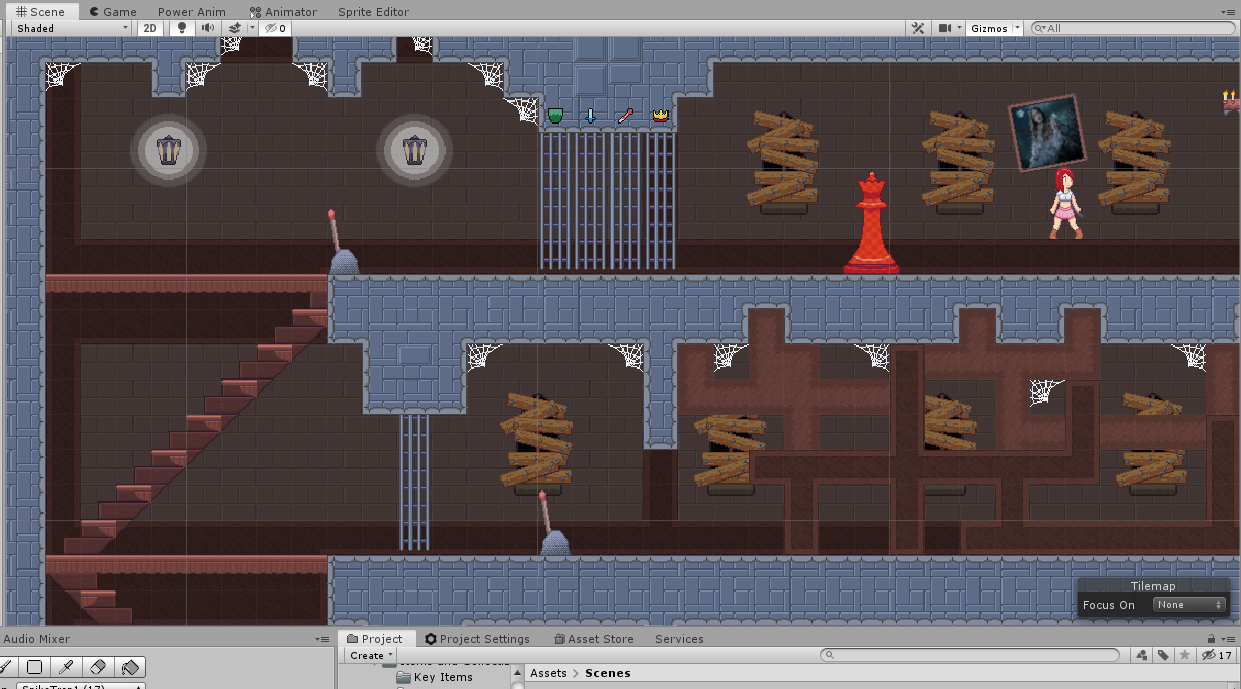Click the Project search field
This screenshot has width=1241, height=689.
(x=970, y=655)
